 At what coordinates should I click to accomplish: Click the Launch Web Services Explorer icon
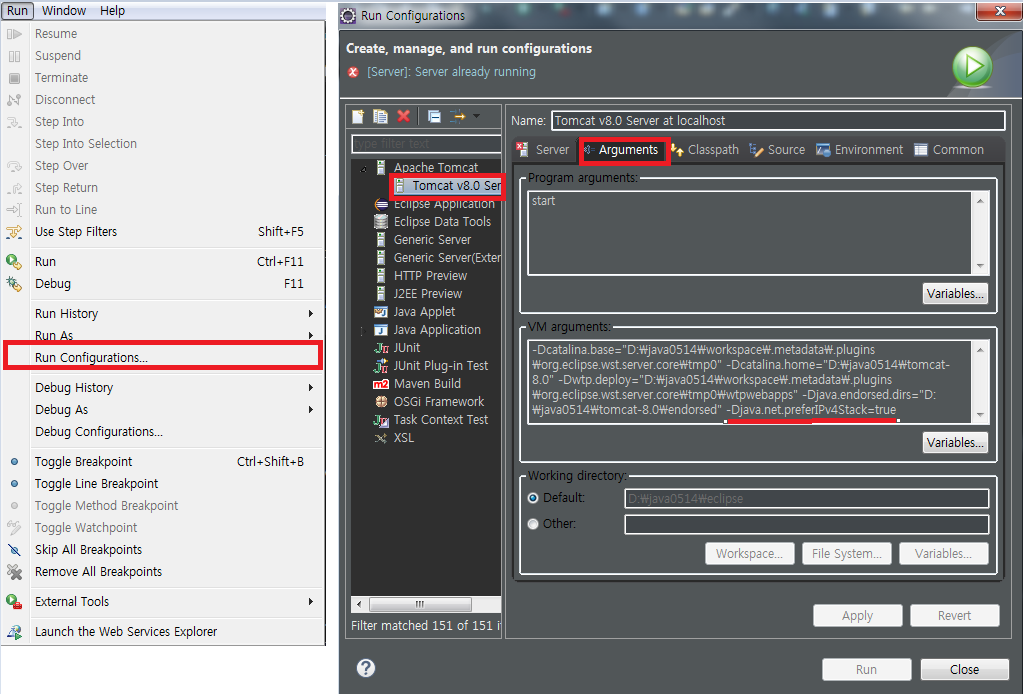pos(14,631)
